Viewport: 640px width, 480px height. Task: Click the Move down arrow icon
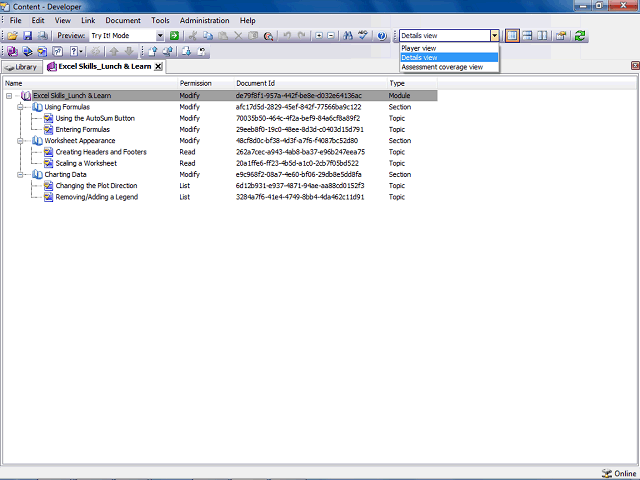click(x=129, y=51)
